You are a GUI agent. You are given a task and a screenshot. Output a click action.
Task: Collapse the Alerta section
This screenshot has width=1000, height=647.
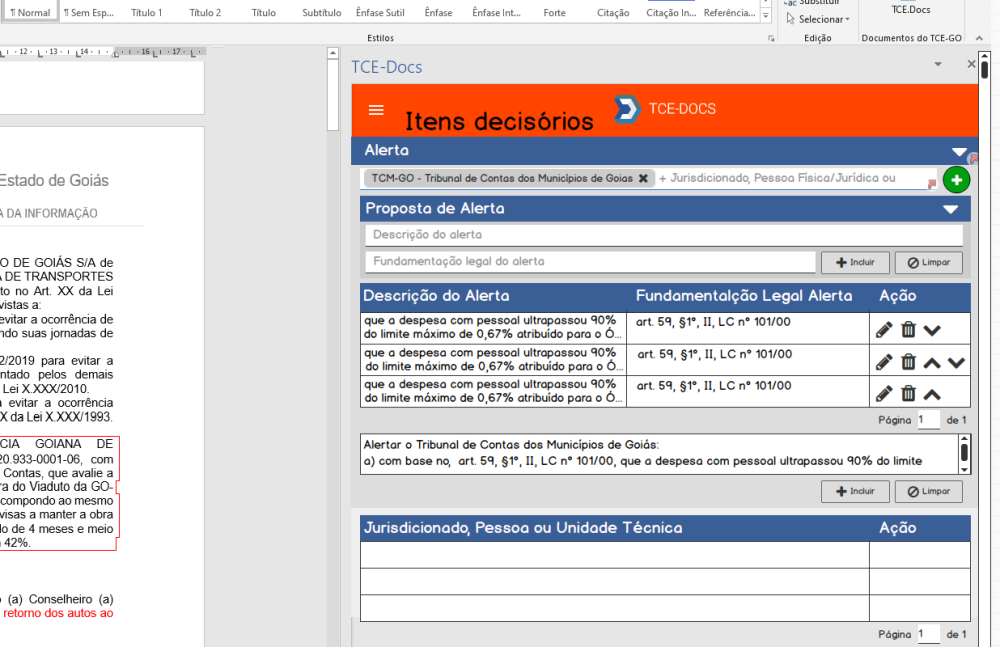(959, 152)
